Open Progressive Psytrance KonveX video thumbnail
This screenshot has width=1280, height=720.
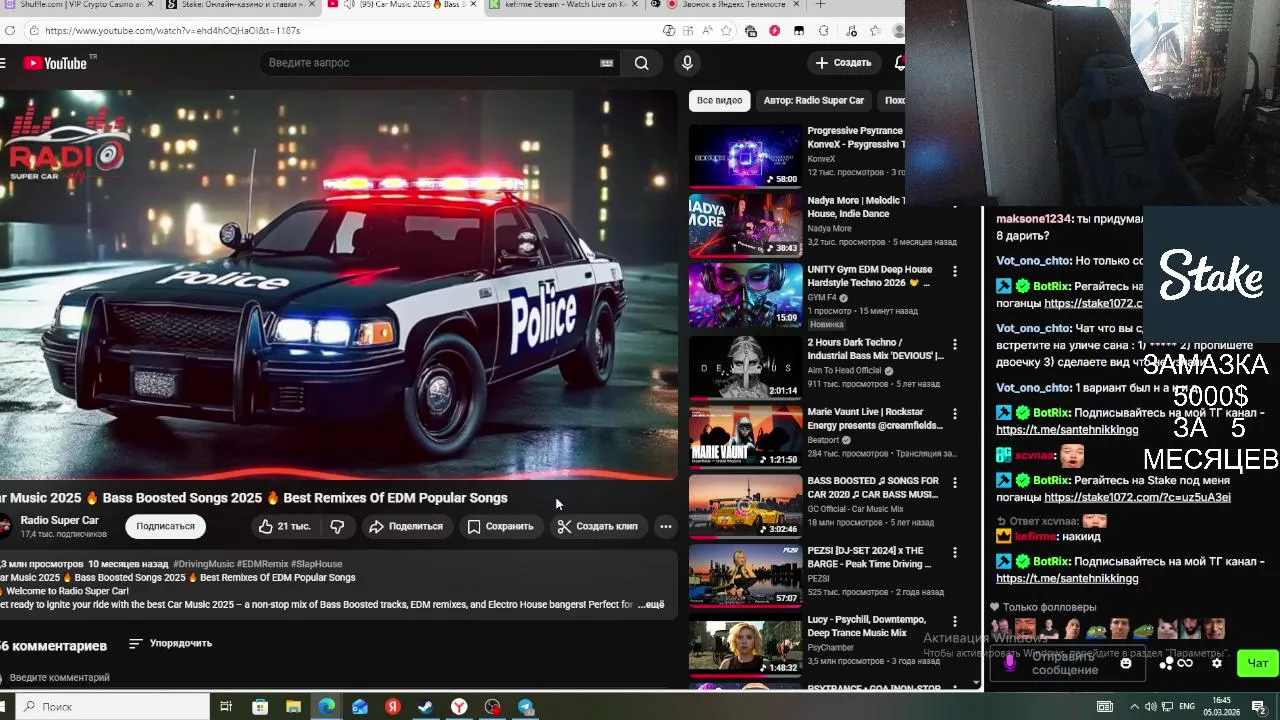(x=745, y=156)
